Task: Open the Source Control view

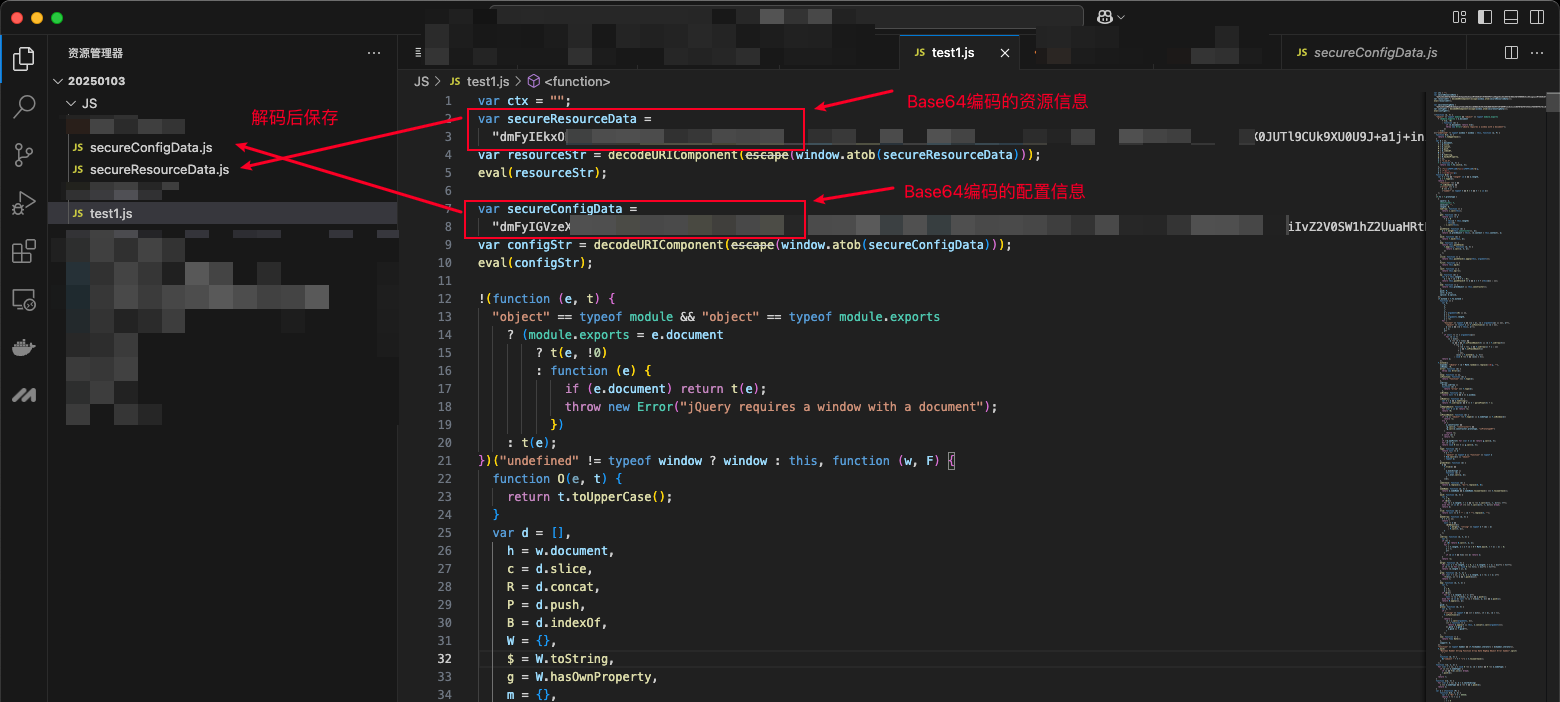Action: point(24,154)
